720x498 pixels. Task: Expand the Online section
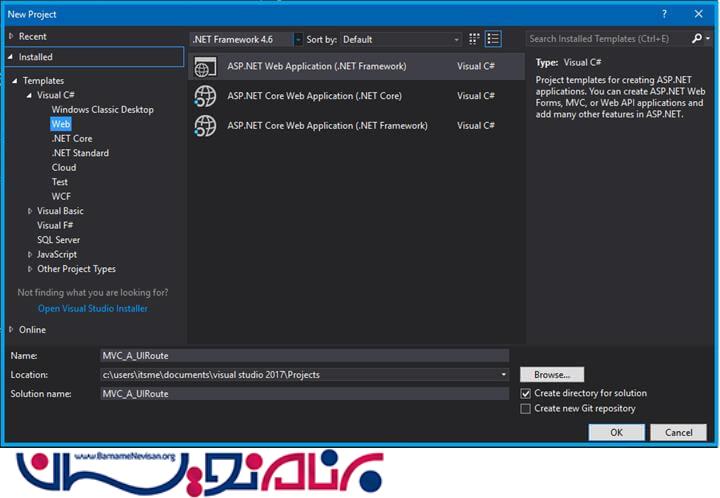[x=11, y=330]
